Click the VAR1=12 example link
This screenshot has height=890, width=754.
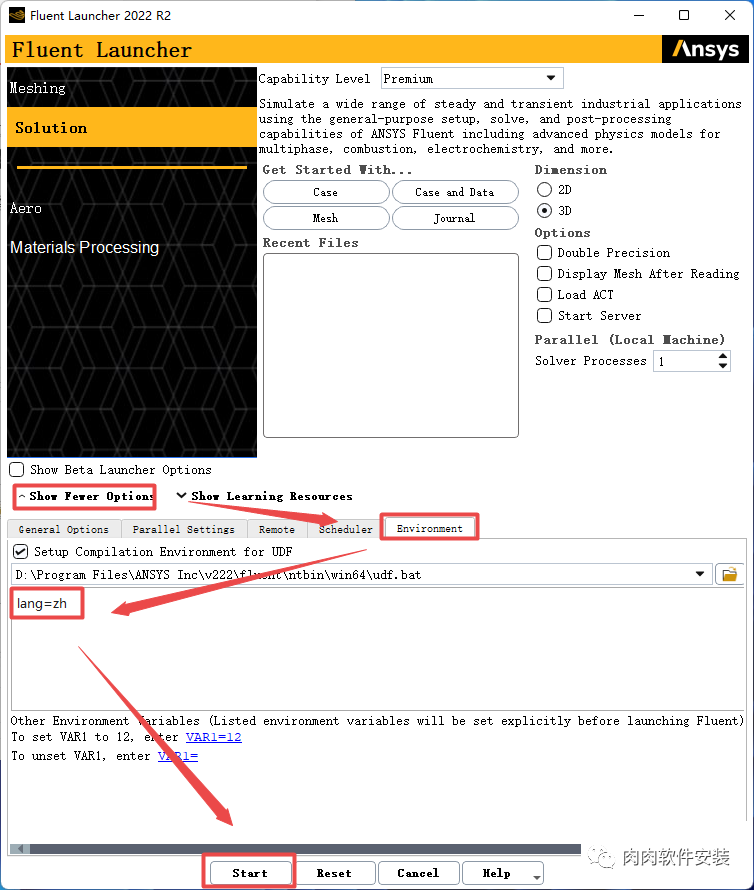pyautogui.click(x=213, y=737)
